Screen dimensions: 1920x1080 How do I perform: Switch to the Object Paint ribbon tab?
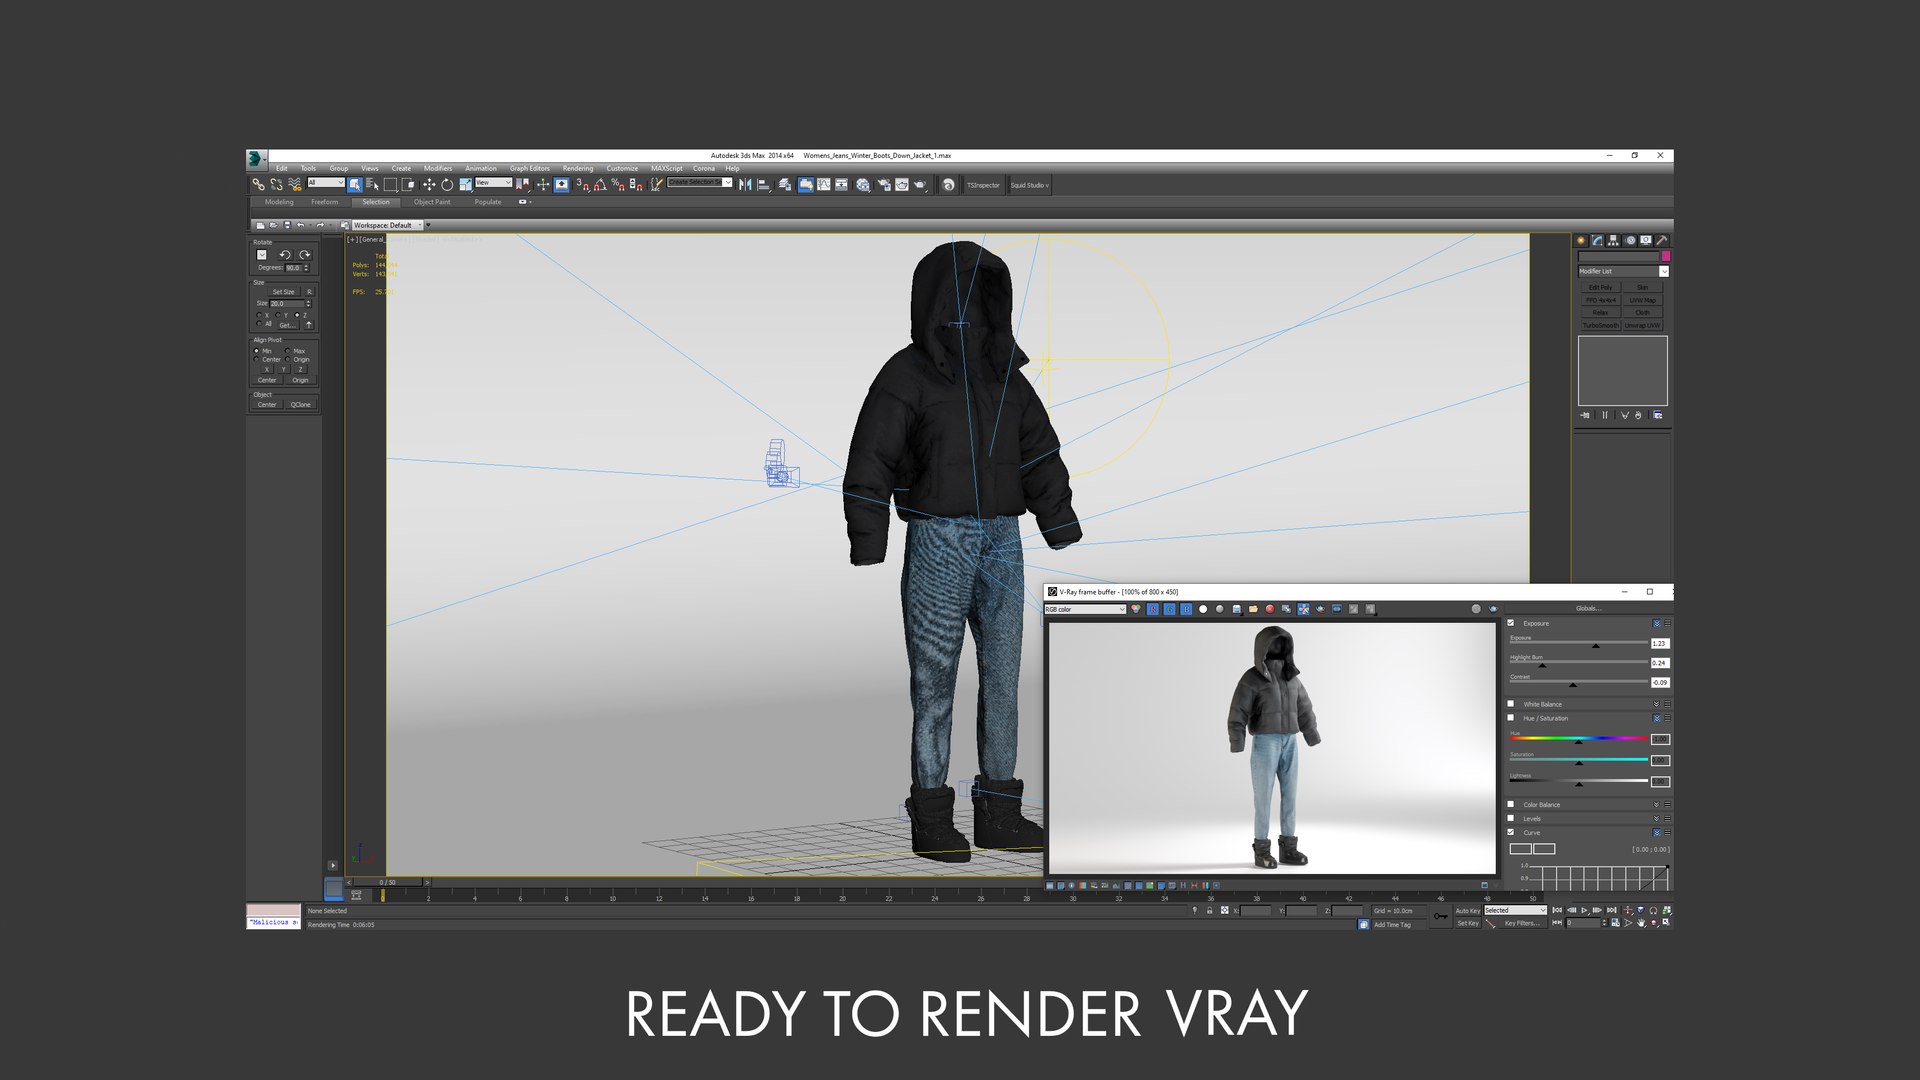pyautogui.click(x=432, y=202)
